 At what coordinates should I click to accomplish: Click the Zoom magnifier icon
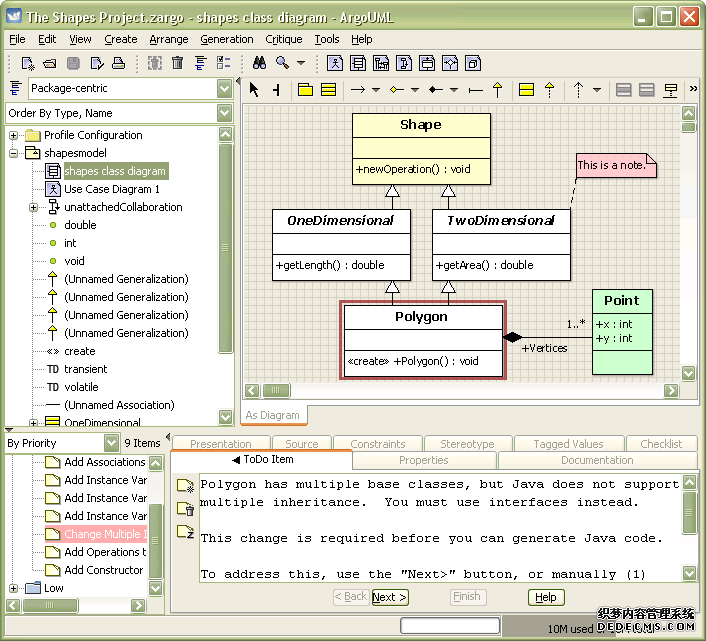283,63
